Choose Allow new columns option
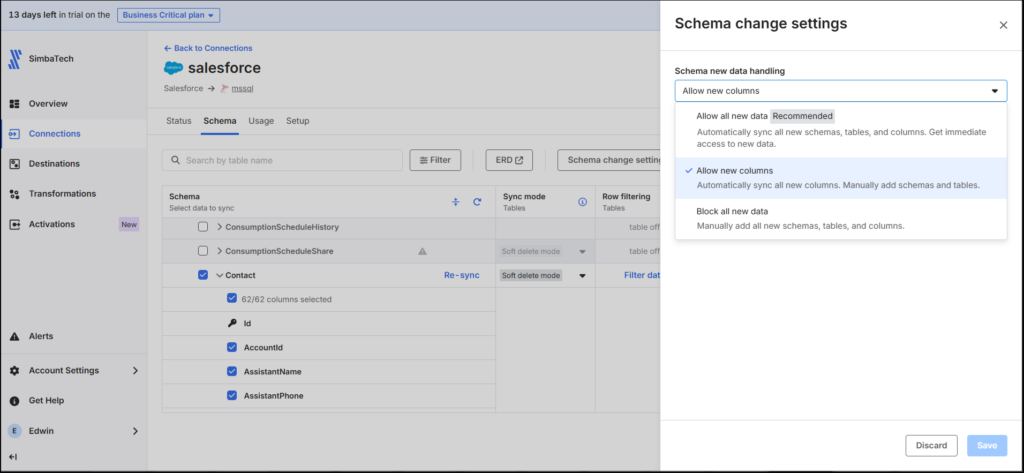Screen dimensions: 1024x473 tap(840, 178)
